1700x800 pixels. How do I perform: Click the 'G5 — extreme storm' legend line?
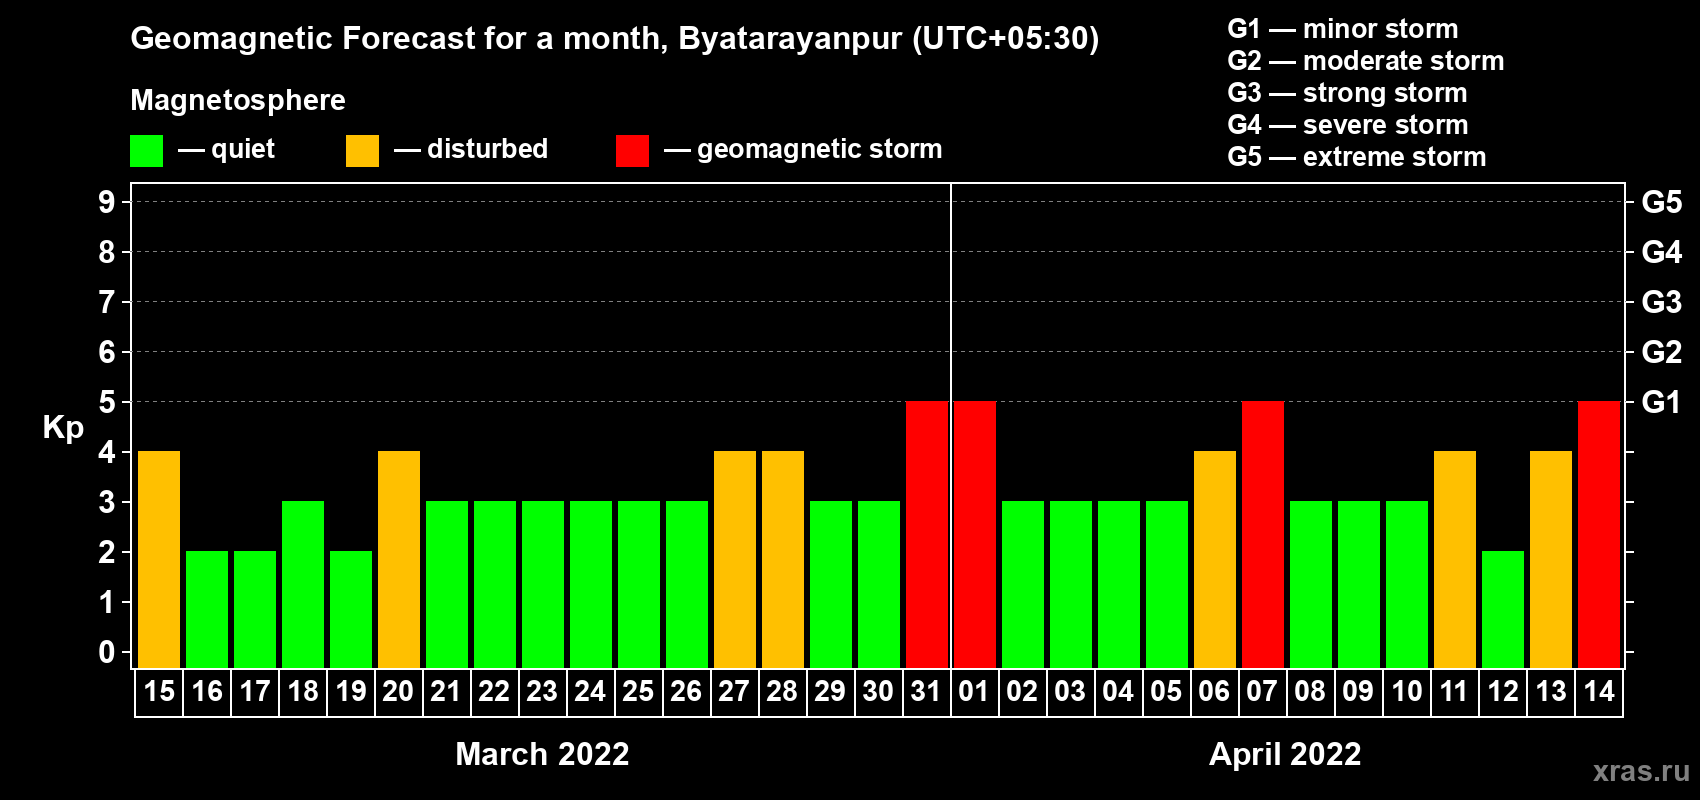tap(1357, 157)
